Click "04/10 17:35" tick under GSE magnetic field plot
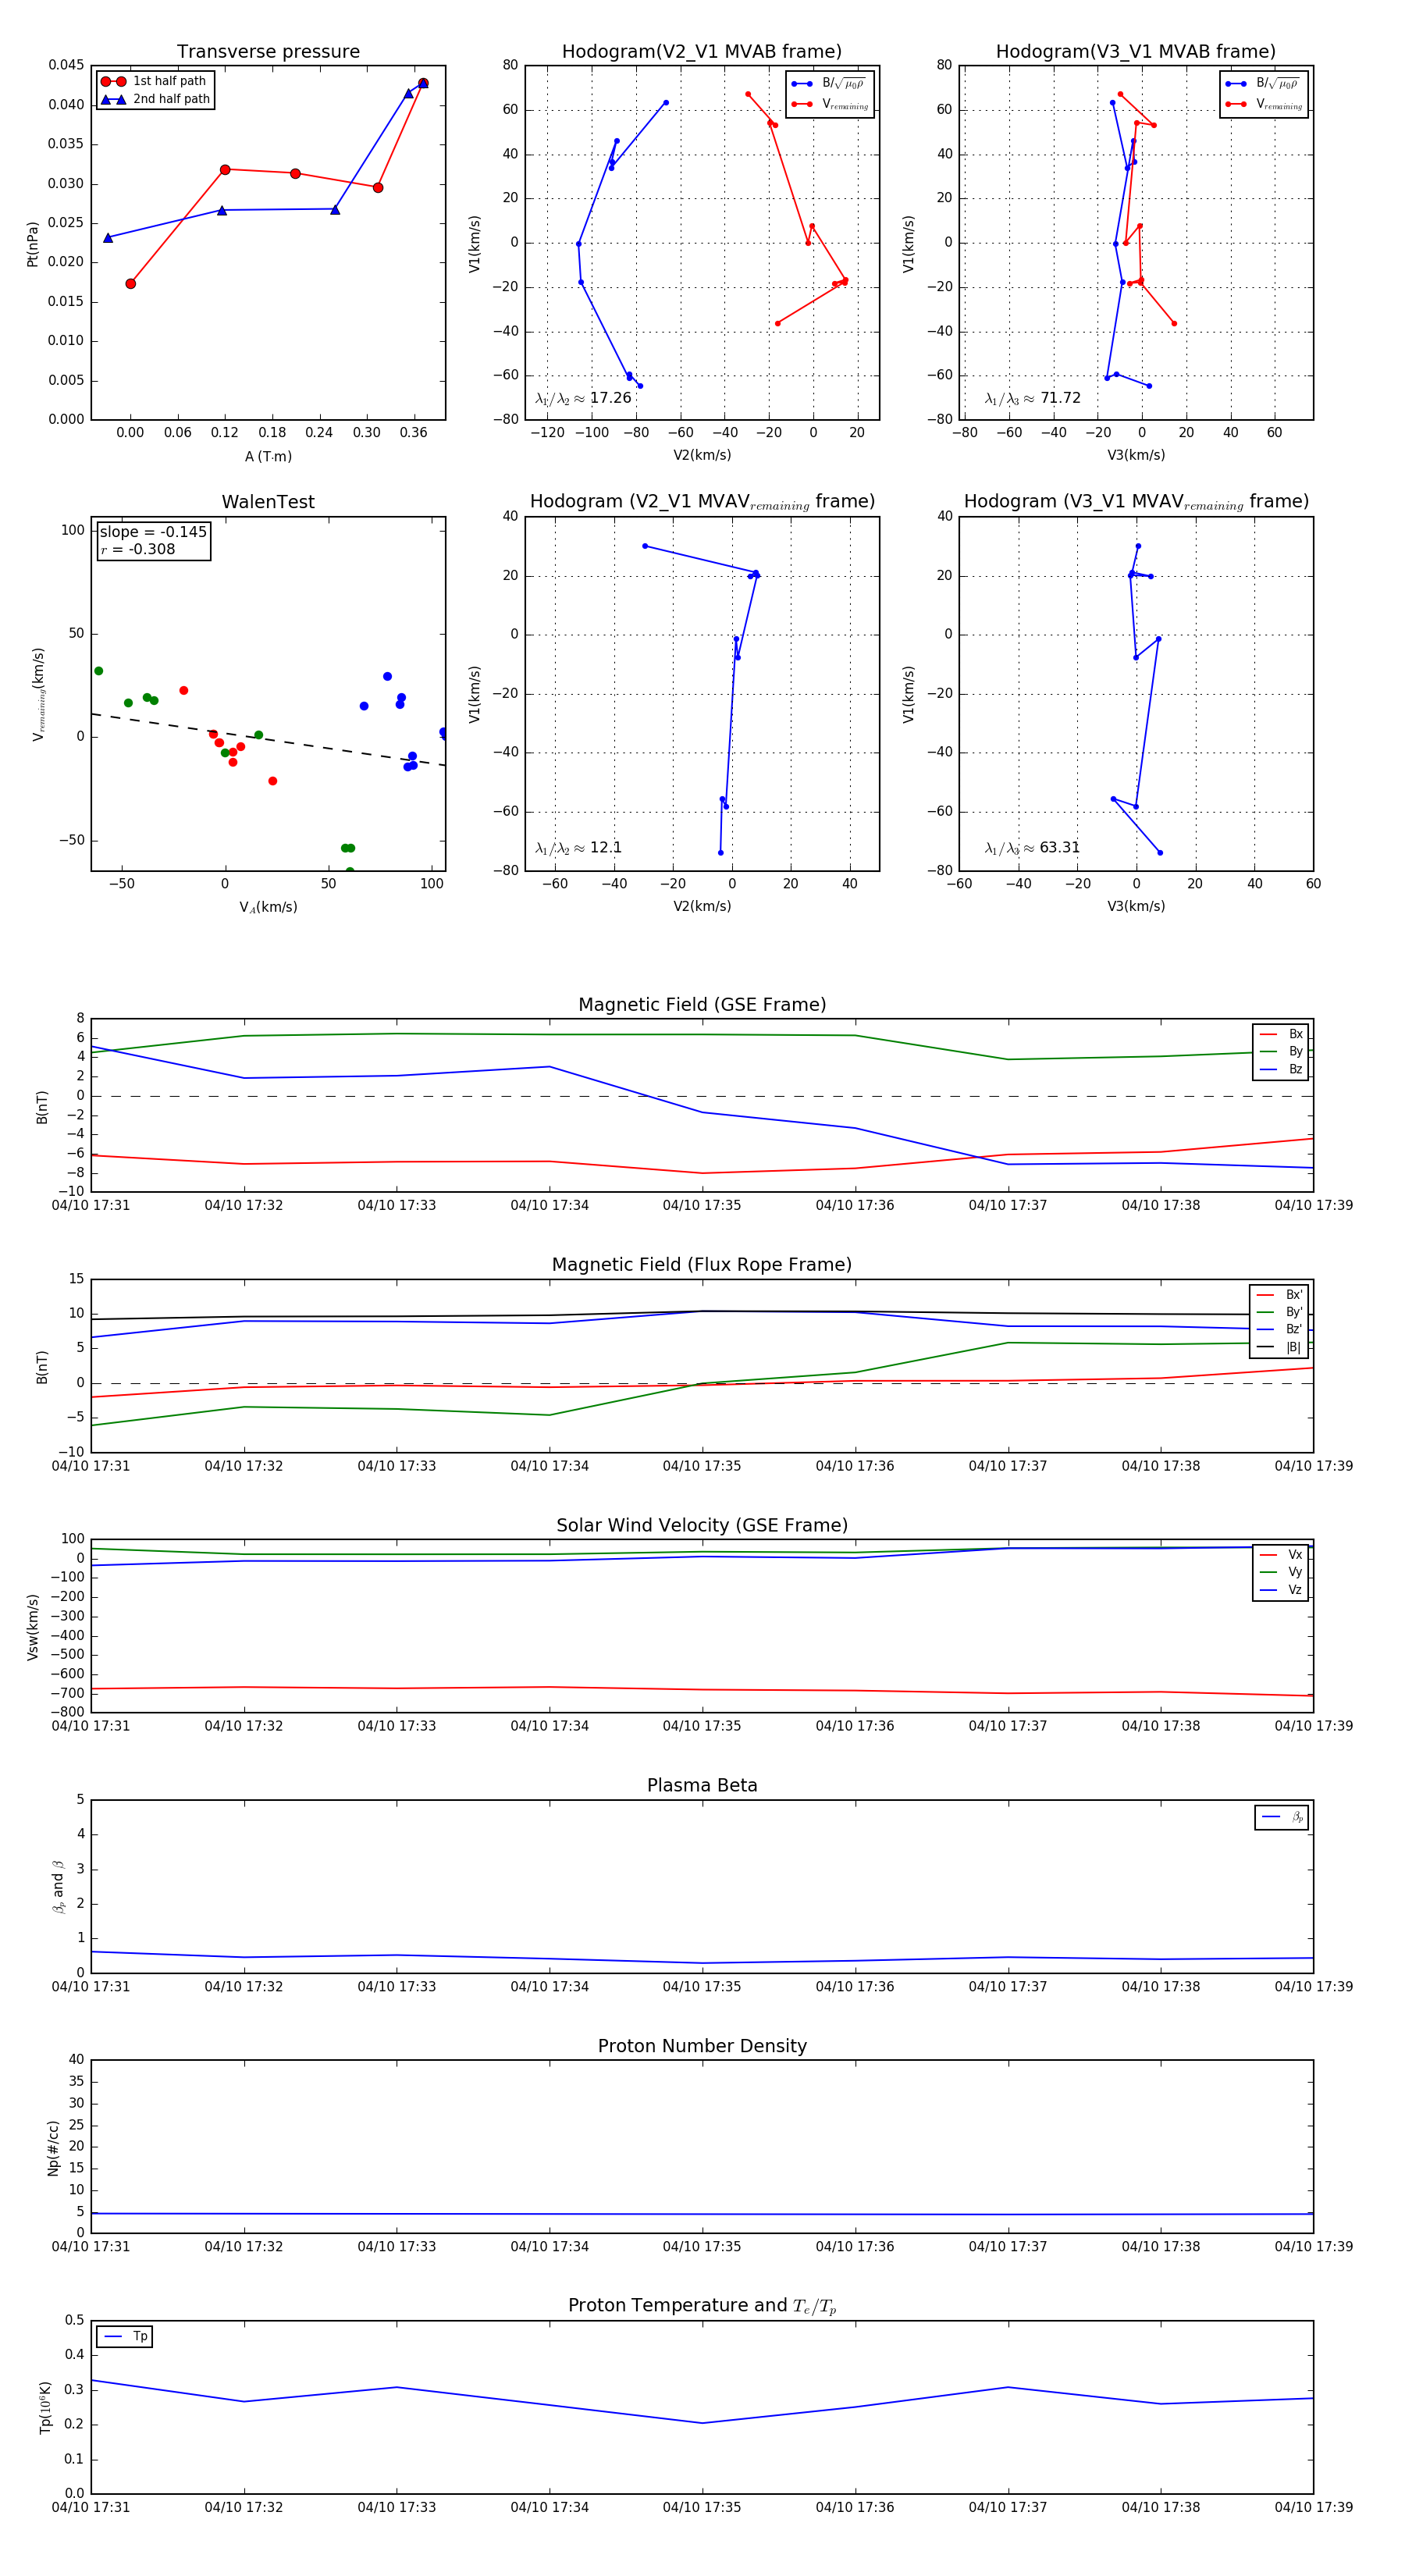Image resolution: width=1405 pixels, height=2576 pixels. (x=702, y=1206)
